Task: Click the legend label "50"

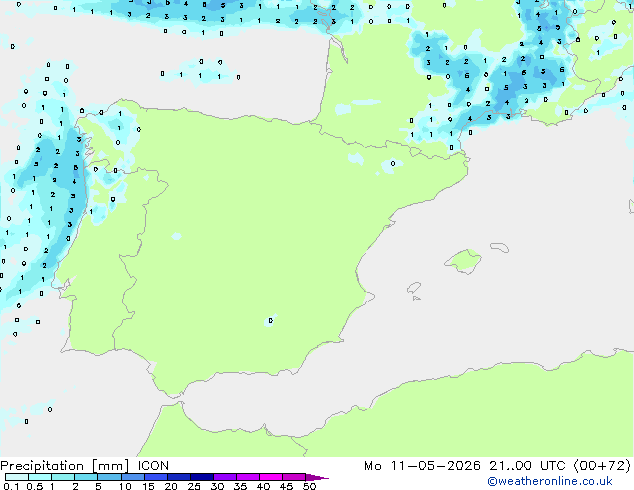Action: 309,486
